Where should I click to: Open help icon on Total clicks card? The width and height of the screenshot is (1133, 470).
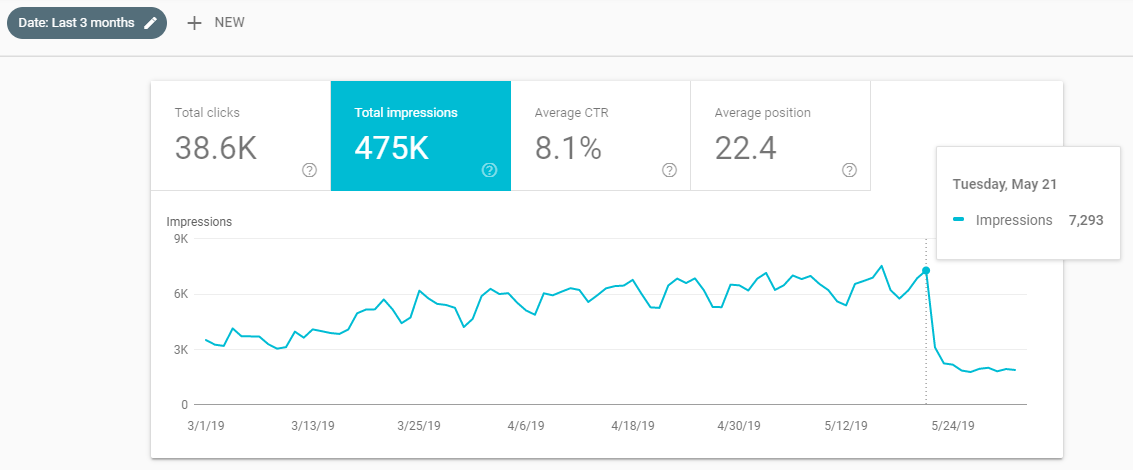[309, 170]
